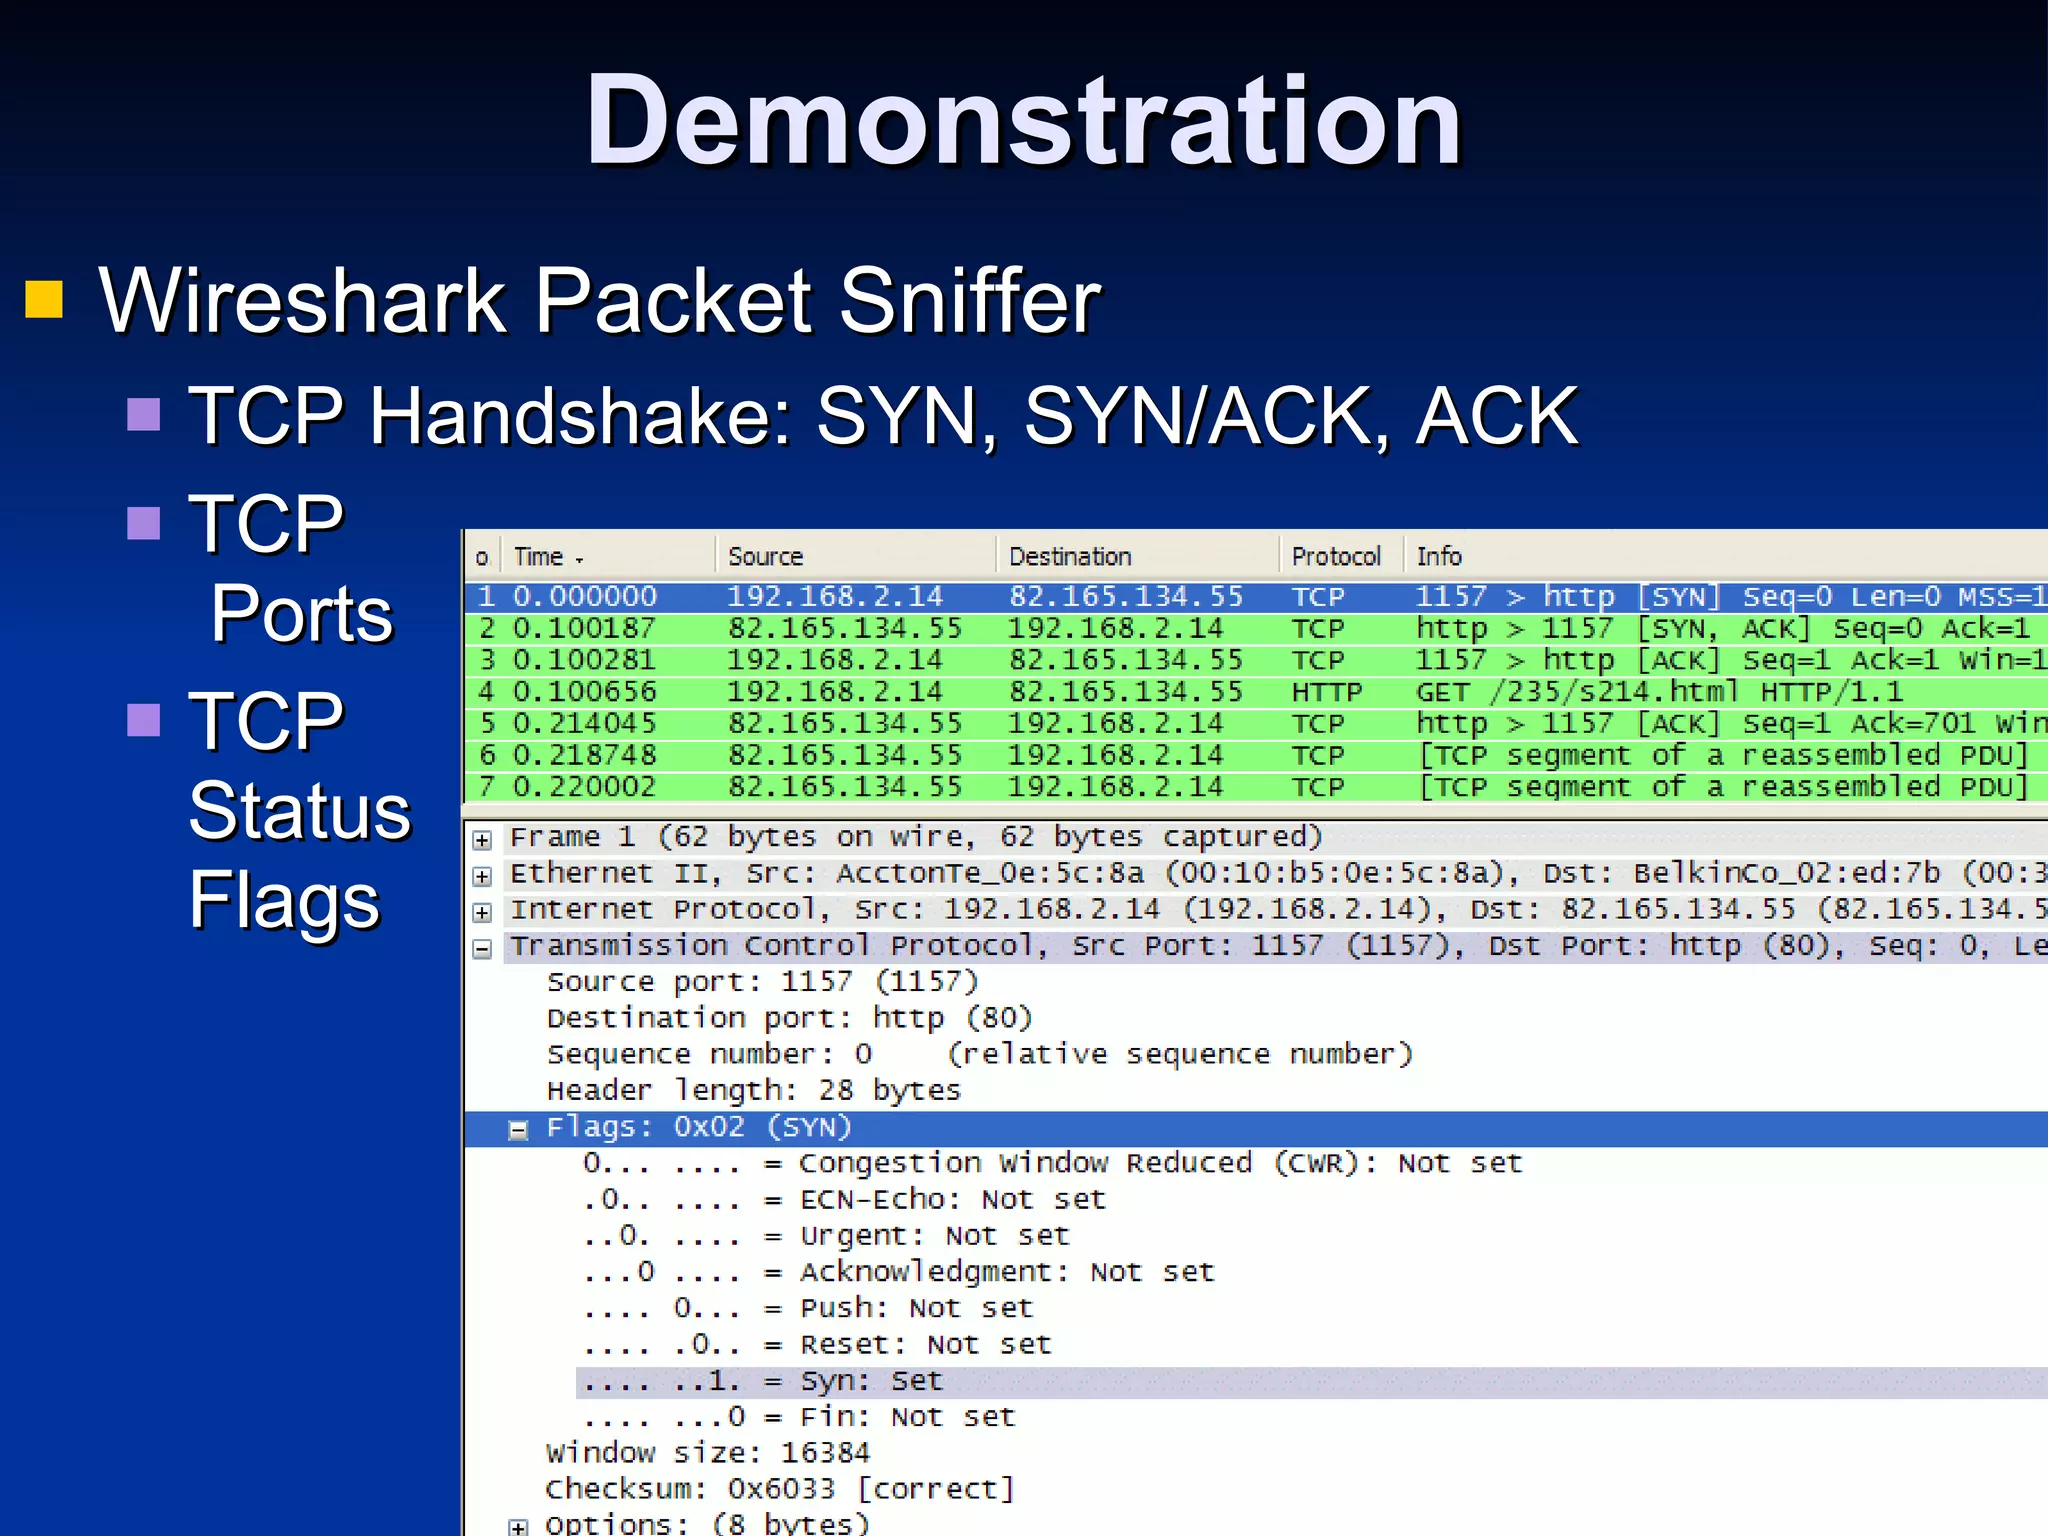Viewport: 2048px width, 1536px height.
Task: Select the Checksum: 0x6033 [correct] line
Action: [780, 1489]
